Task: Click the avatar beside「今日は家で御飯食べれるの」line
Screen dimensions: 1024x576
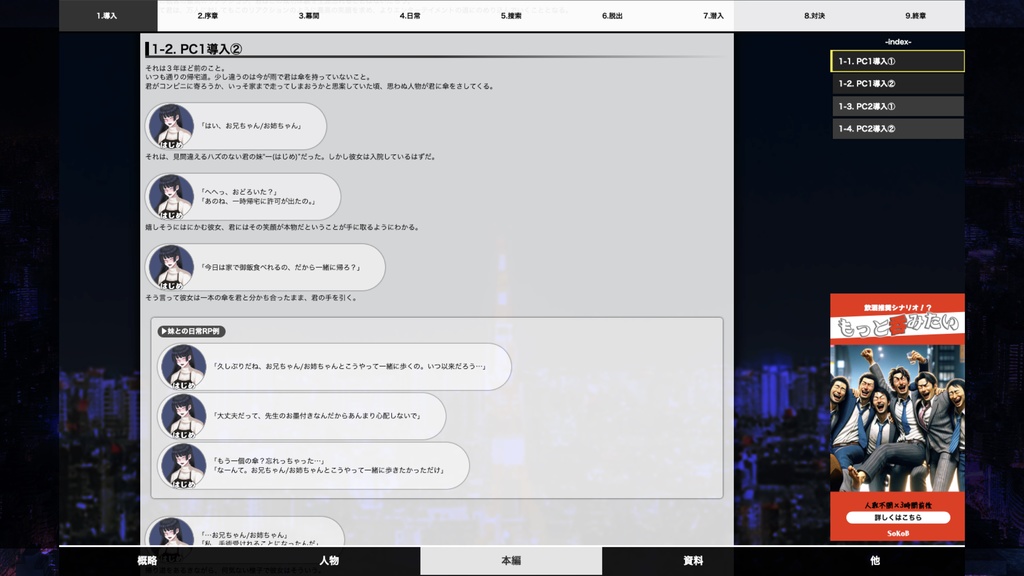Action: point(172,267)
